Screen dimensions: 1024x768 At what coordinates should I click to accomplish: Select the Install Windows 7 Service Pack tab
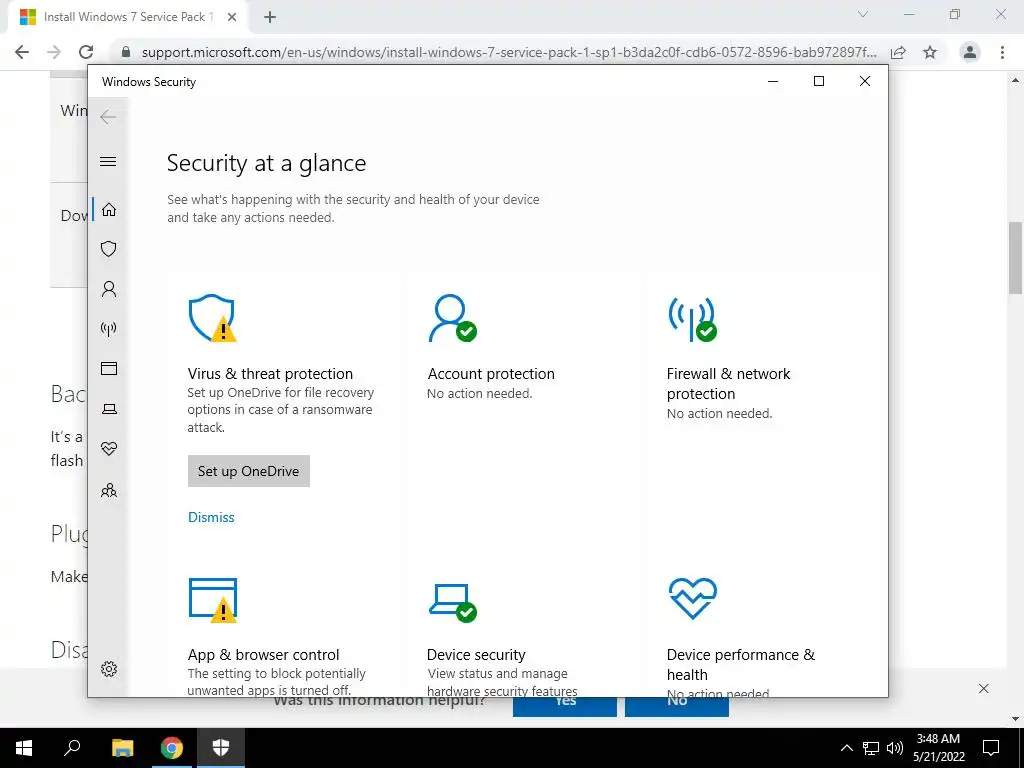(127, 17)
